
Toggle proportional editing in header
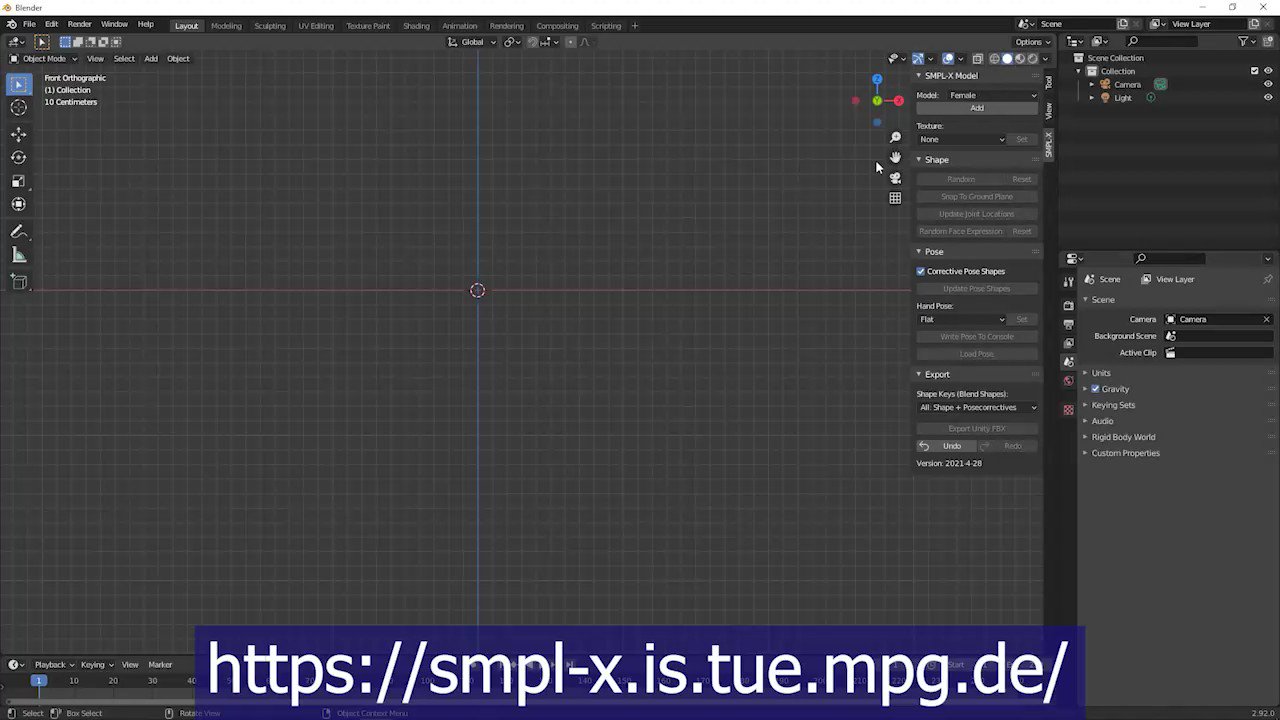[x=571, y=42]
